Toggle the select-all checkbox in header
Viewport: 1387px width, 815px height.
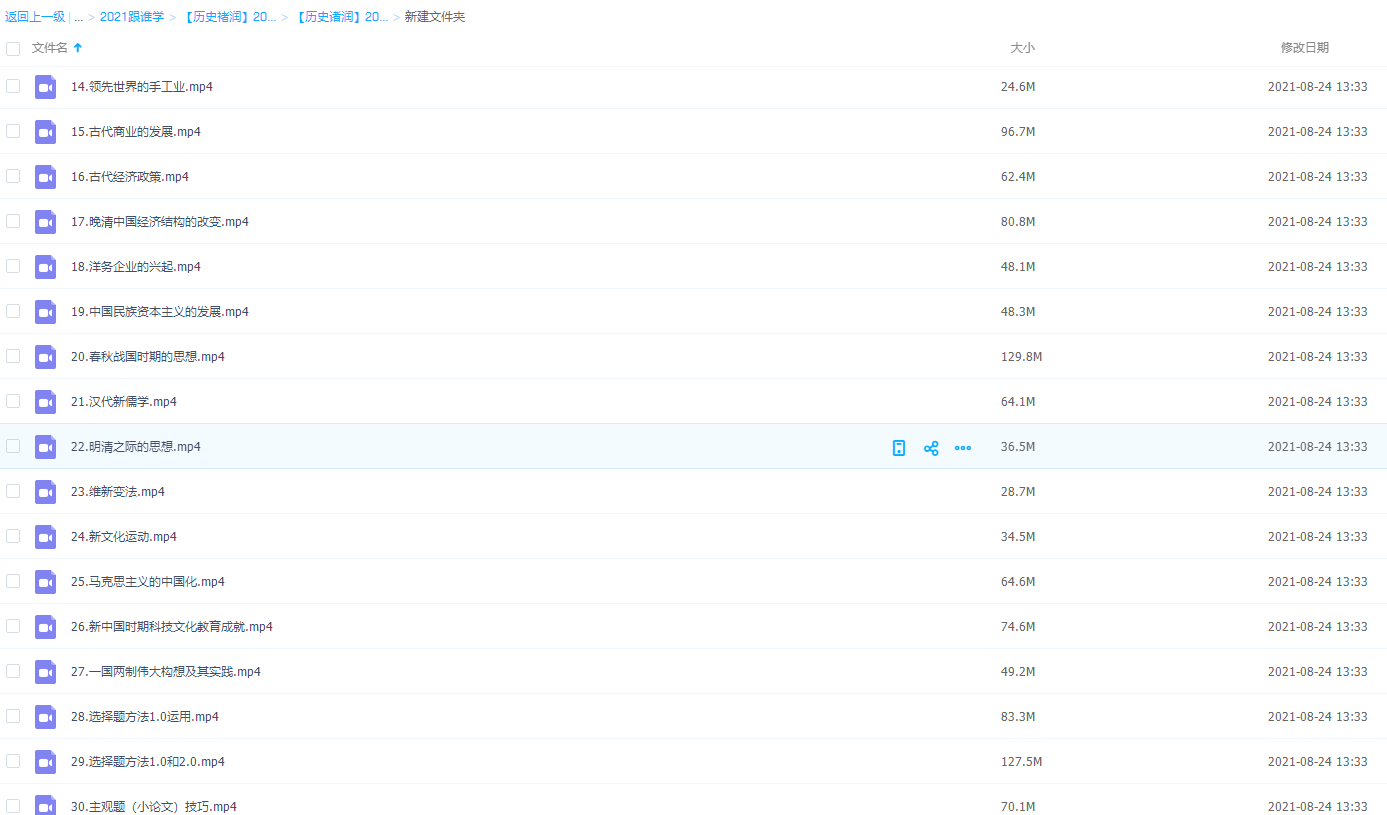[x=13, y=48]
